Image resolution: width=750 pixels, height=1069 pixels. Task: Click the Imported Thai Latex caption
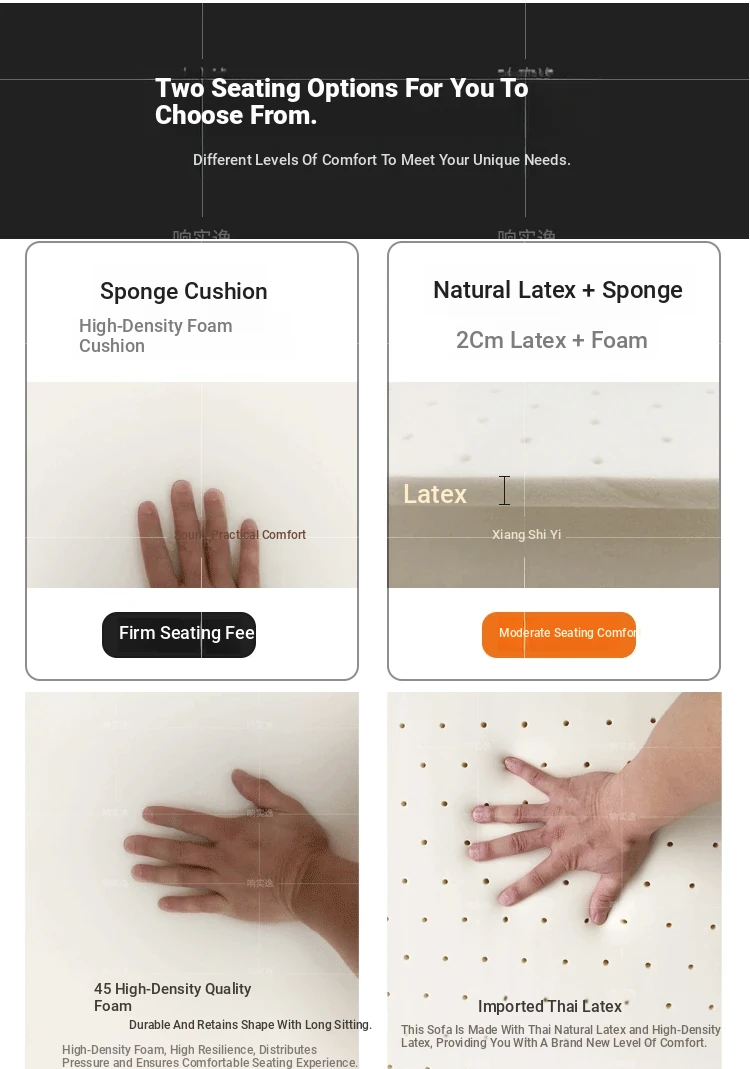550,1006
